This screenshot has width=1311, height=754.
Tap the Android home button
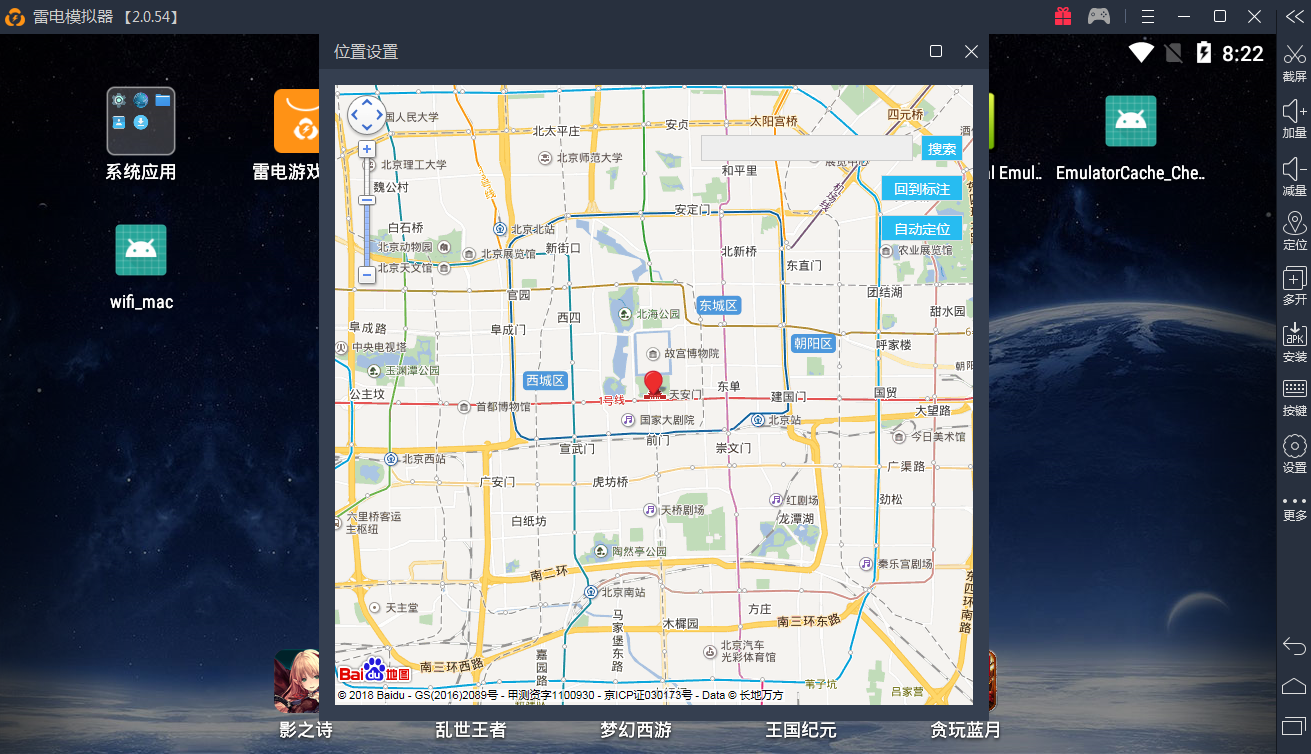point(1294,685)
